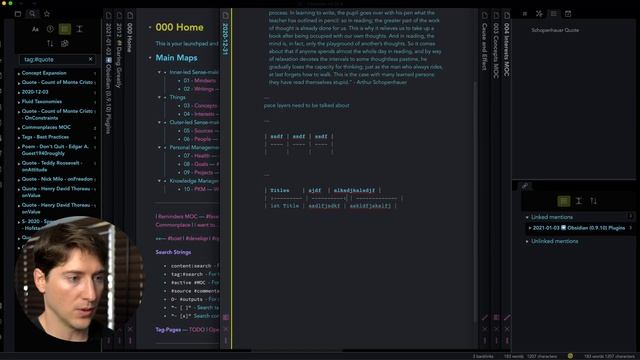Toggle explain search term icon
This screenshot has width=640, height=360.
pos(50,29)
